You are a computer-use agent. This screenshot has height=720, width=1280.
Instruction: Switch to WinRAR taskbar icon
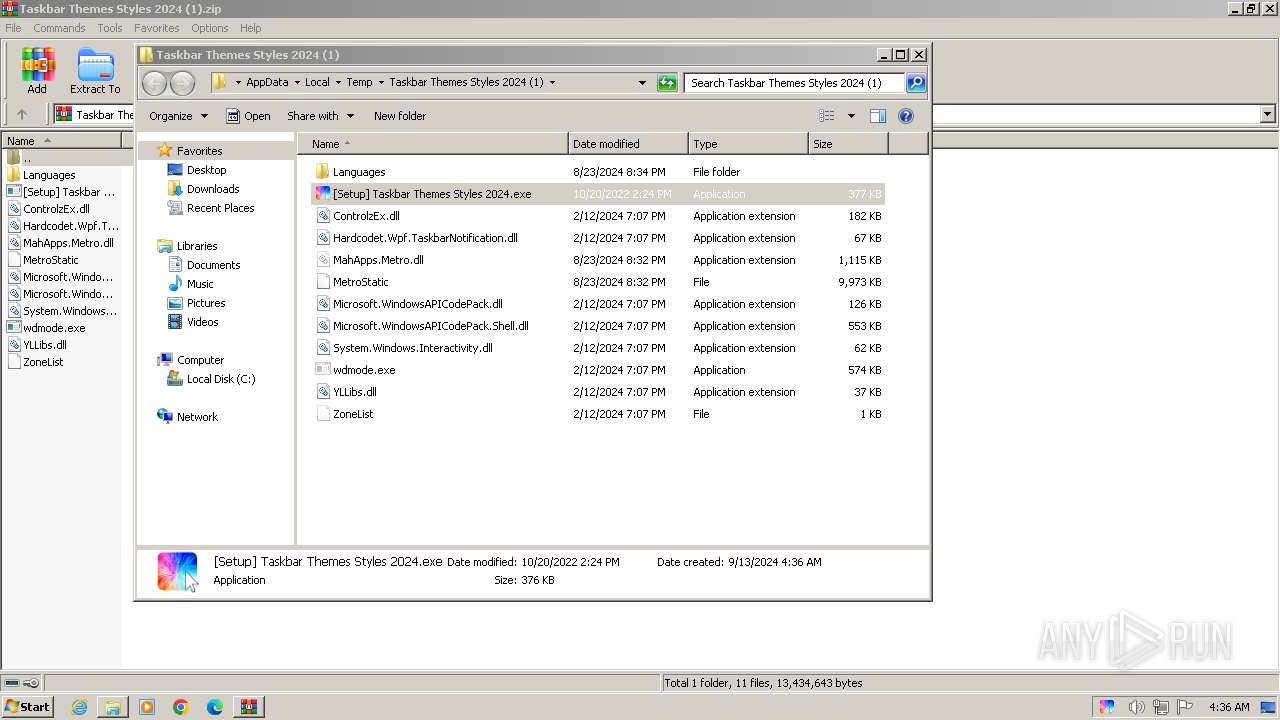(249, 707)
